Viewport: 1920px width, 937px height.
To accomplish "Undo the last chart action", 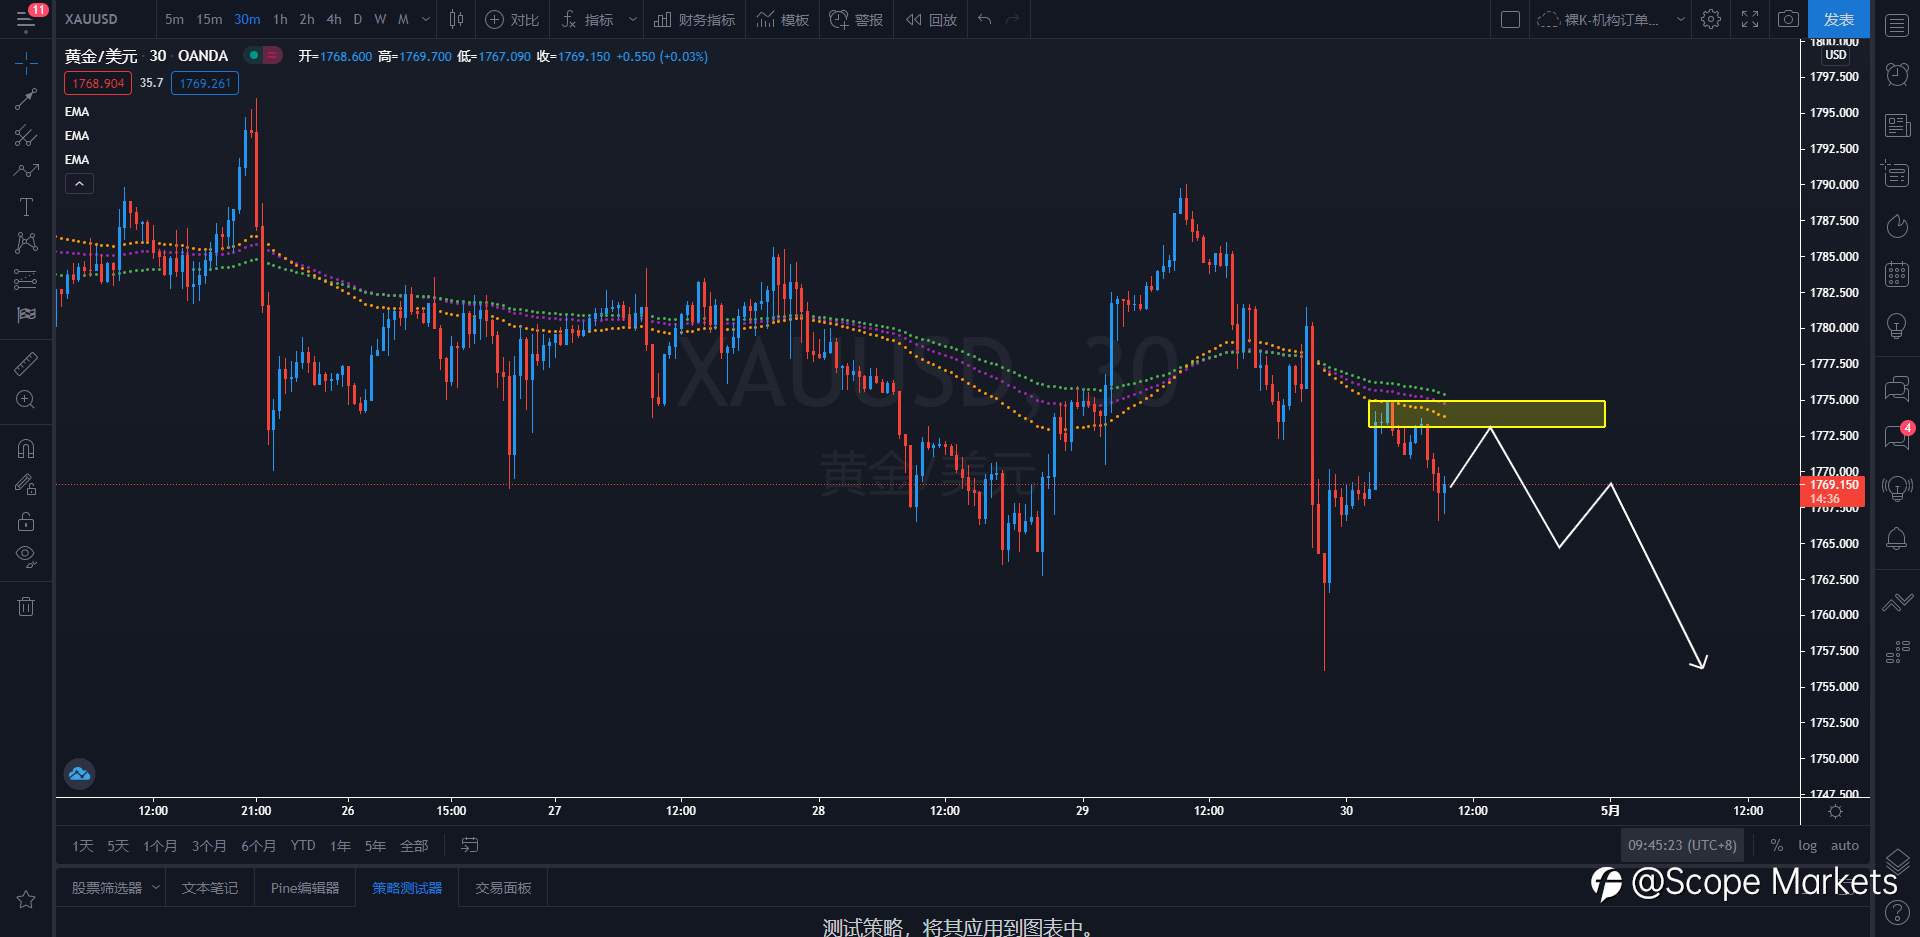I will point(985,19).
